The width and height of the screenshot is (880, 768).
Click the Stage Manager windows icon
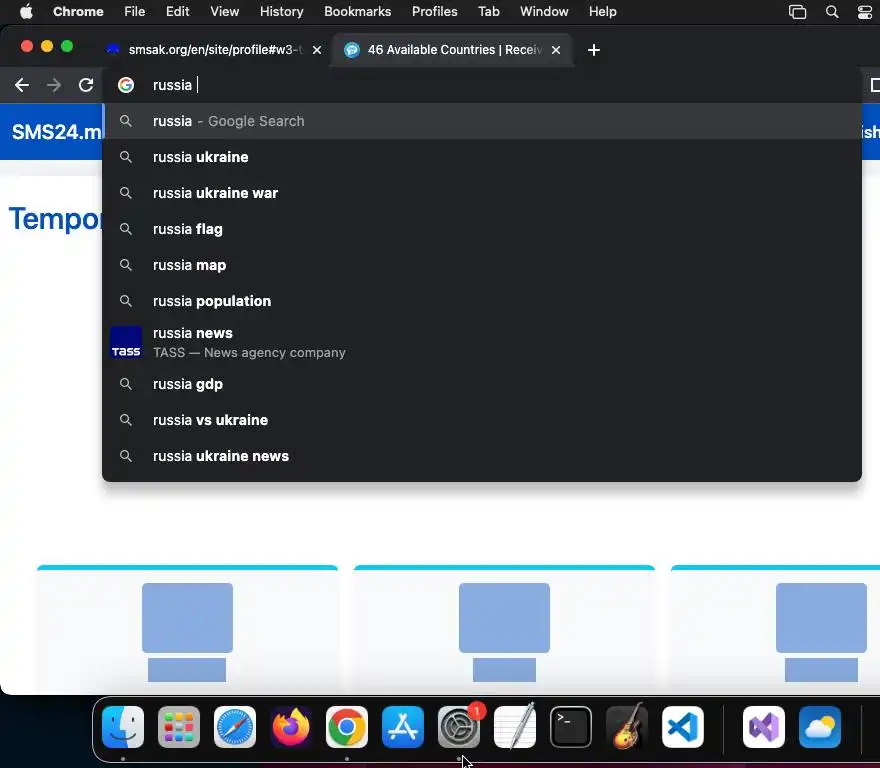pos(797,12)
